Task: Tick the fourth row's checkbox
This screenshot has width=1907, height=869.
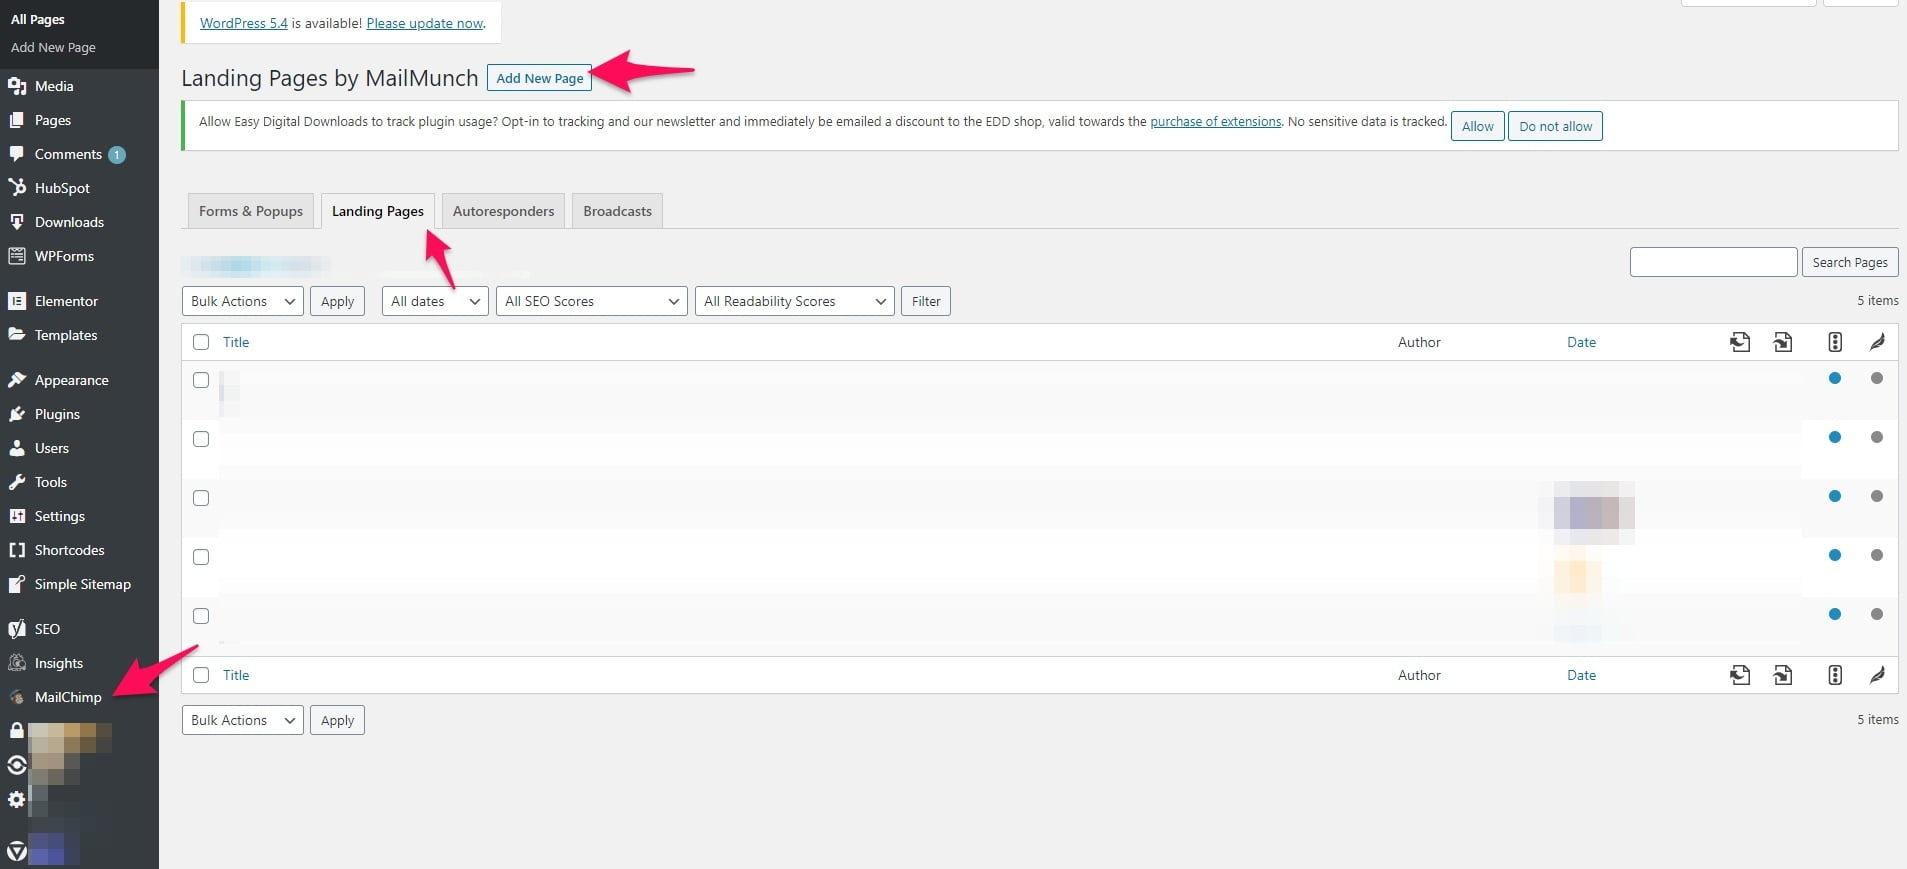Action: pos(201,557)
